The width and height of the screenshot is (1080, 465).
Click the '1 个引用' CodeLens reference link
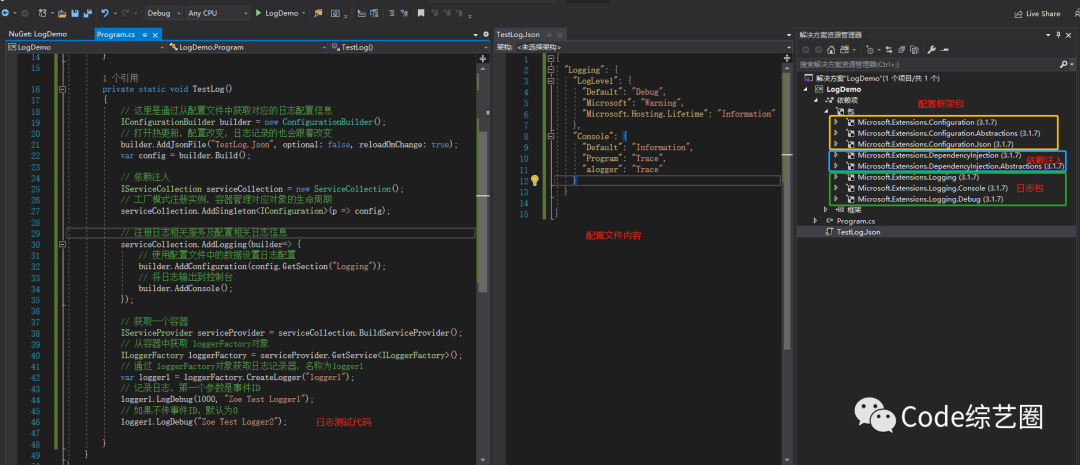[x=120, y=79]
